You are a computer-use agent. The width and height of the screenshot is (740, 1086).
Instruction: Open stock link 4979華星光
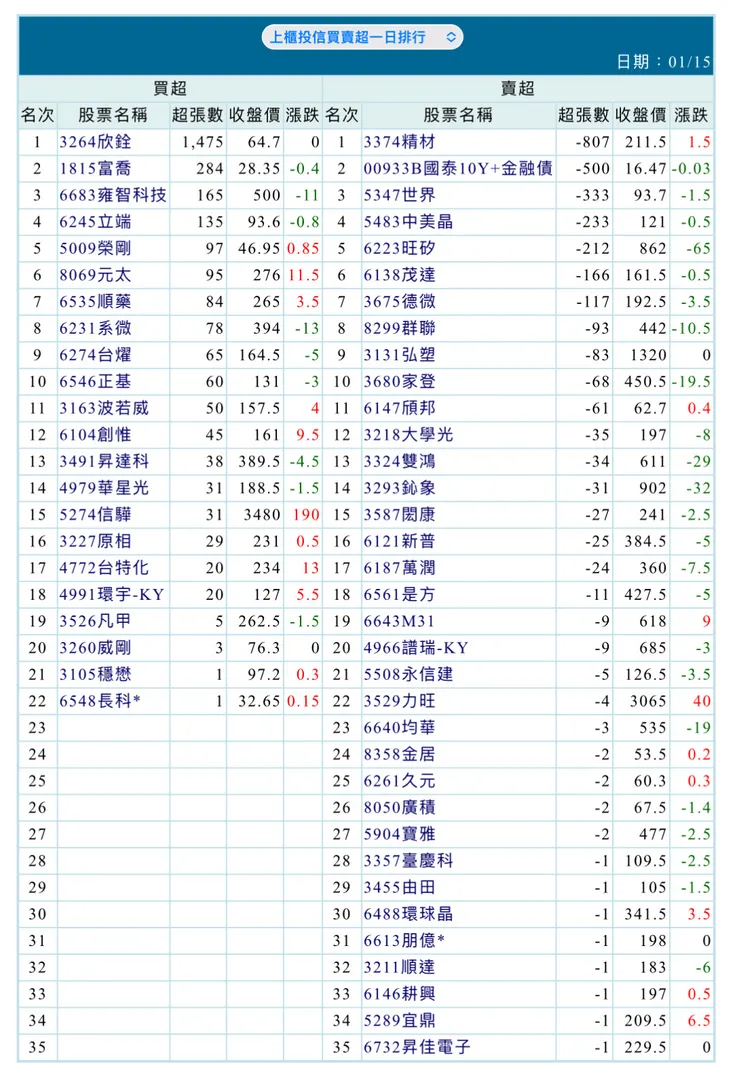pos(104,488)
